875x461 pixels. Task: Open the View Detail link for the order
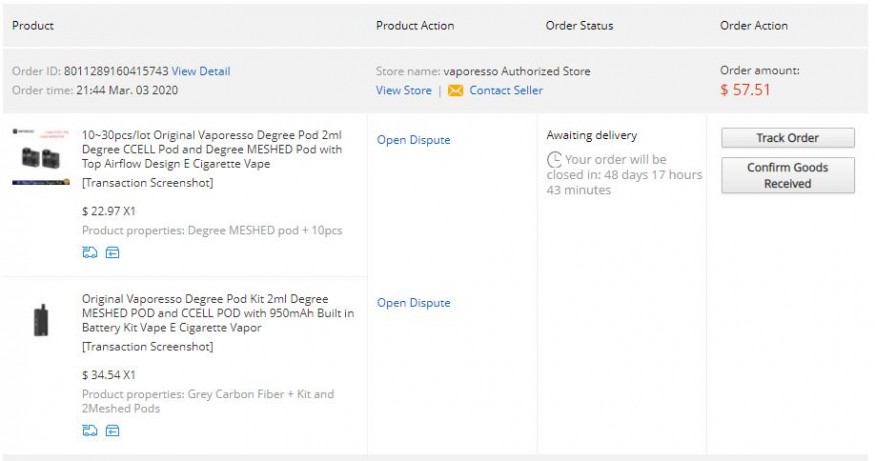click(201, 71)
